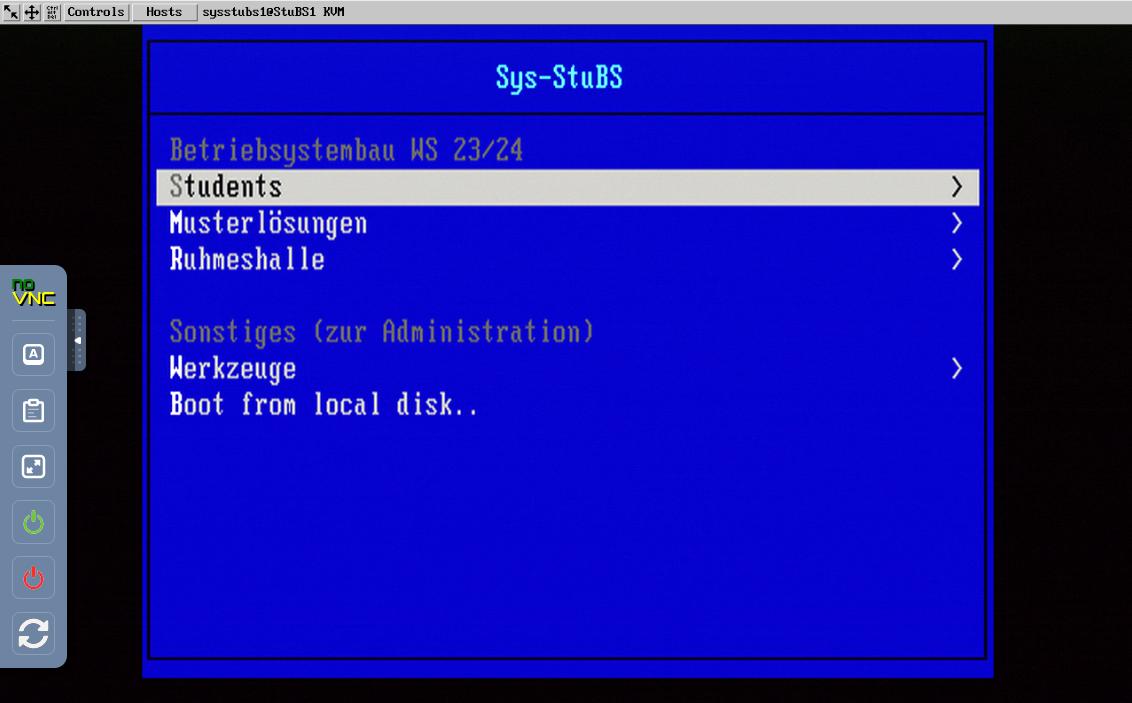Send Ctrl-Alt-Del with the top bar icon
Viewport: 1132px width, 703px height.
pyautogui.click(x=52, y=12)
